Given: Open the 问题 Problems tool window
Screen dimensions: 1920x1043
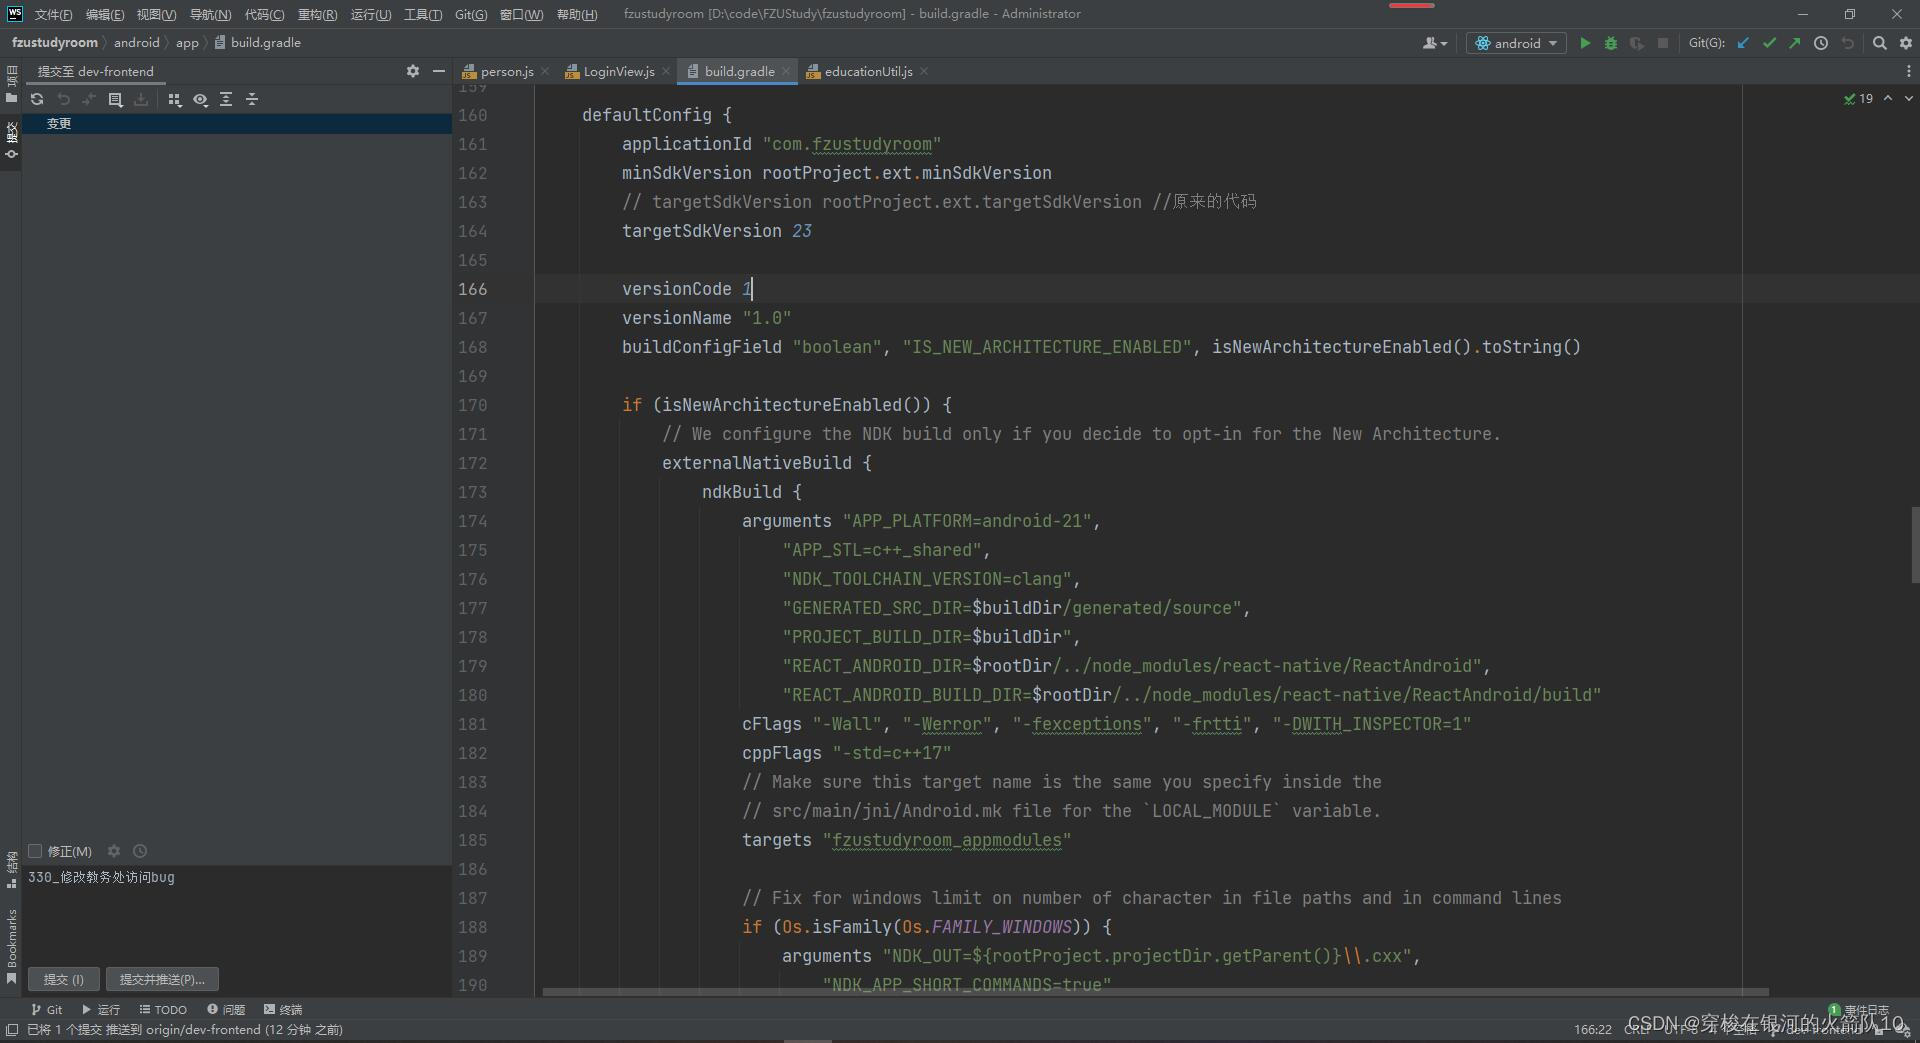Looking at the screenshot, I should point(226,1009).
